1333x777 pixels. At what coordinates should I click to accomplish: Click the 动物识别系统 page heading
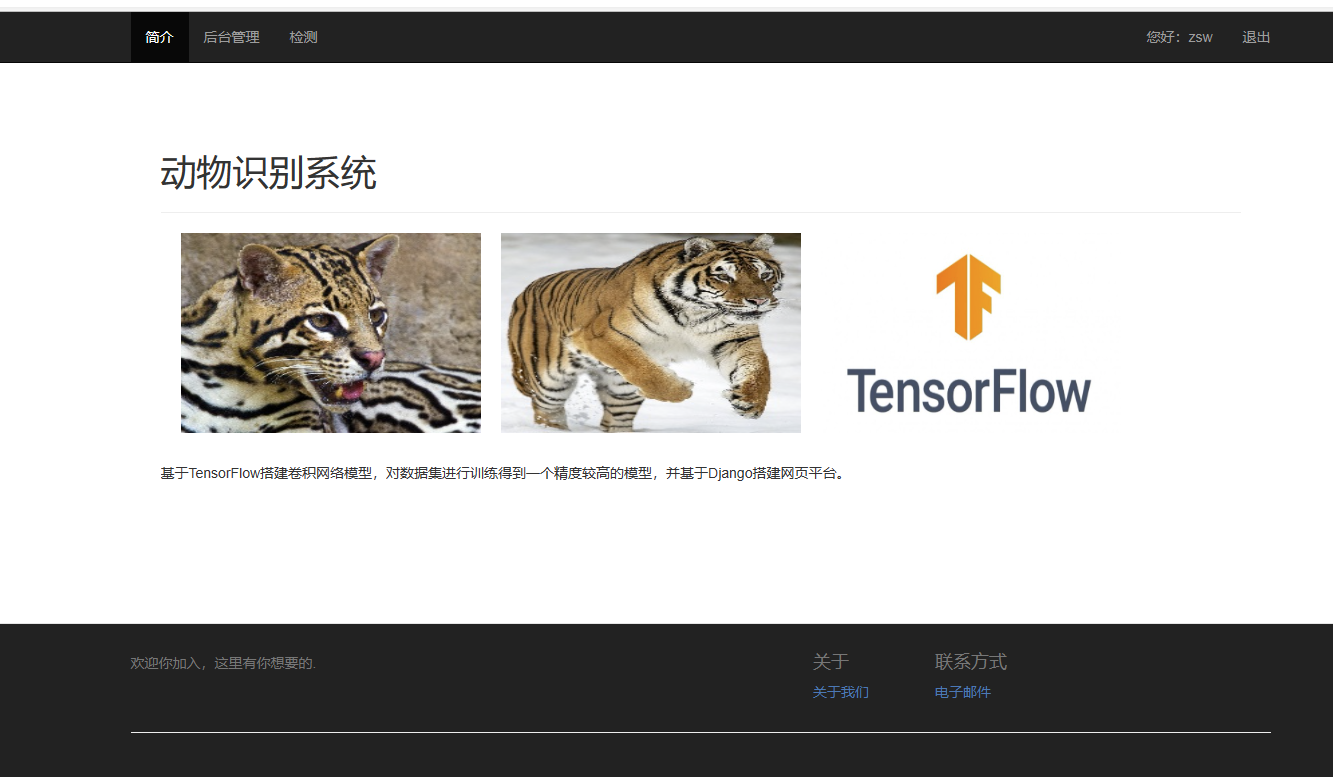click(x=268, y=174)
